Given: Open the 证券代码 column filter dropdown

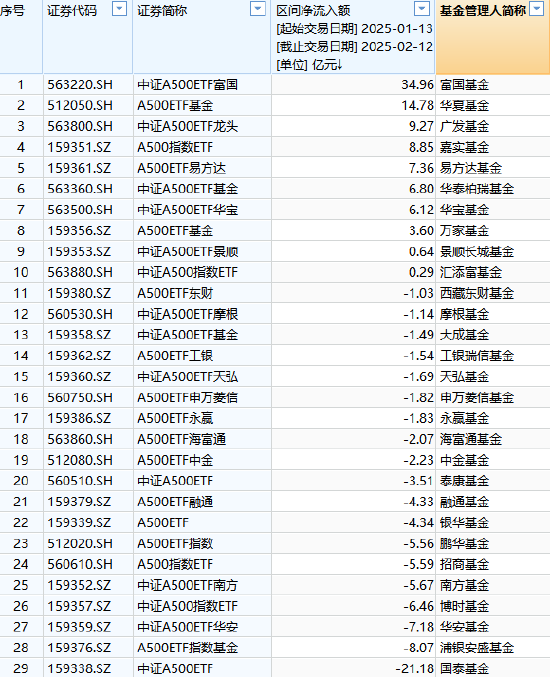Looking at the screenshot, I should coord(119,9).
